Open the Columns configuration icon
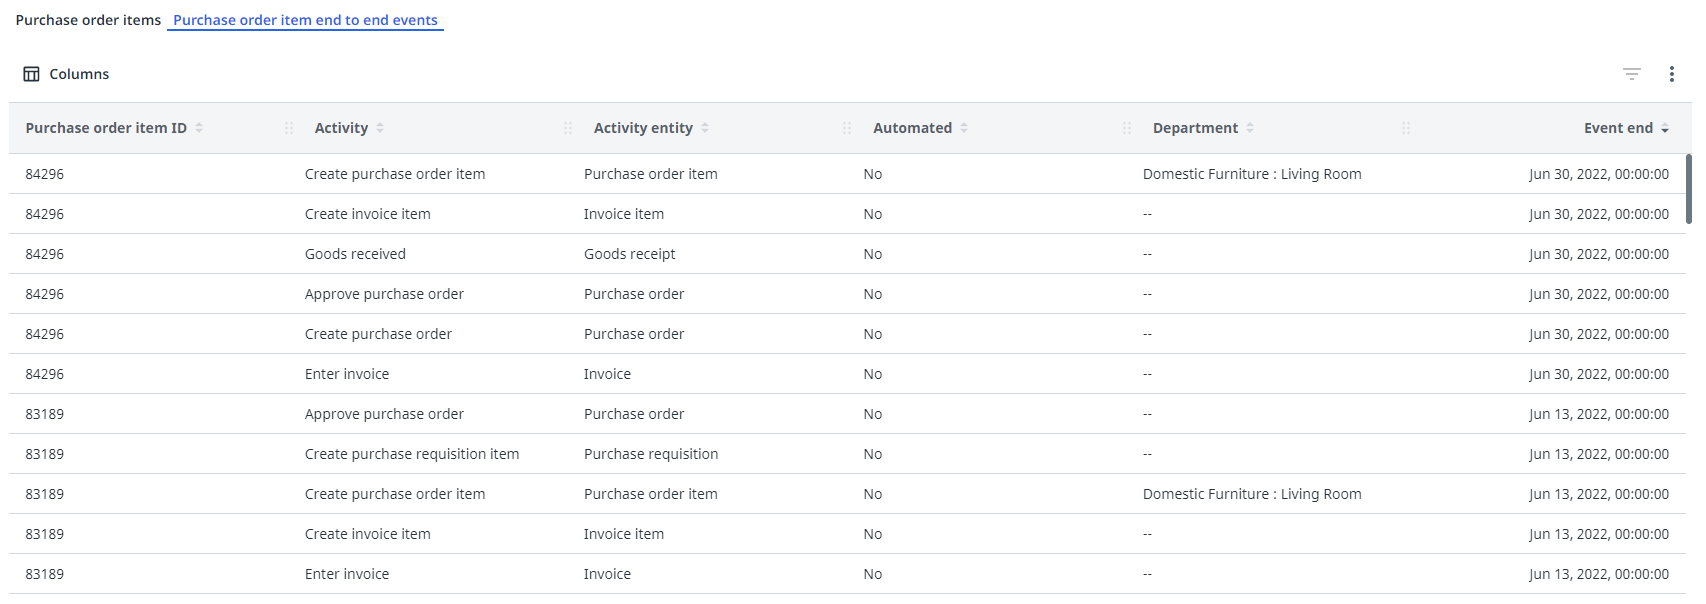 tap(32, 74)
